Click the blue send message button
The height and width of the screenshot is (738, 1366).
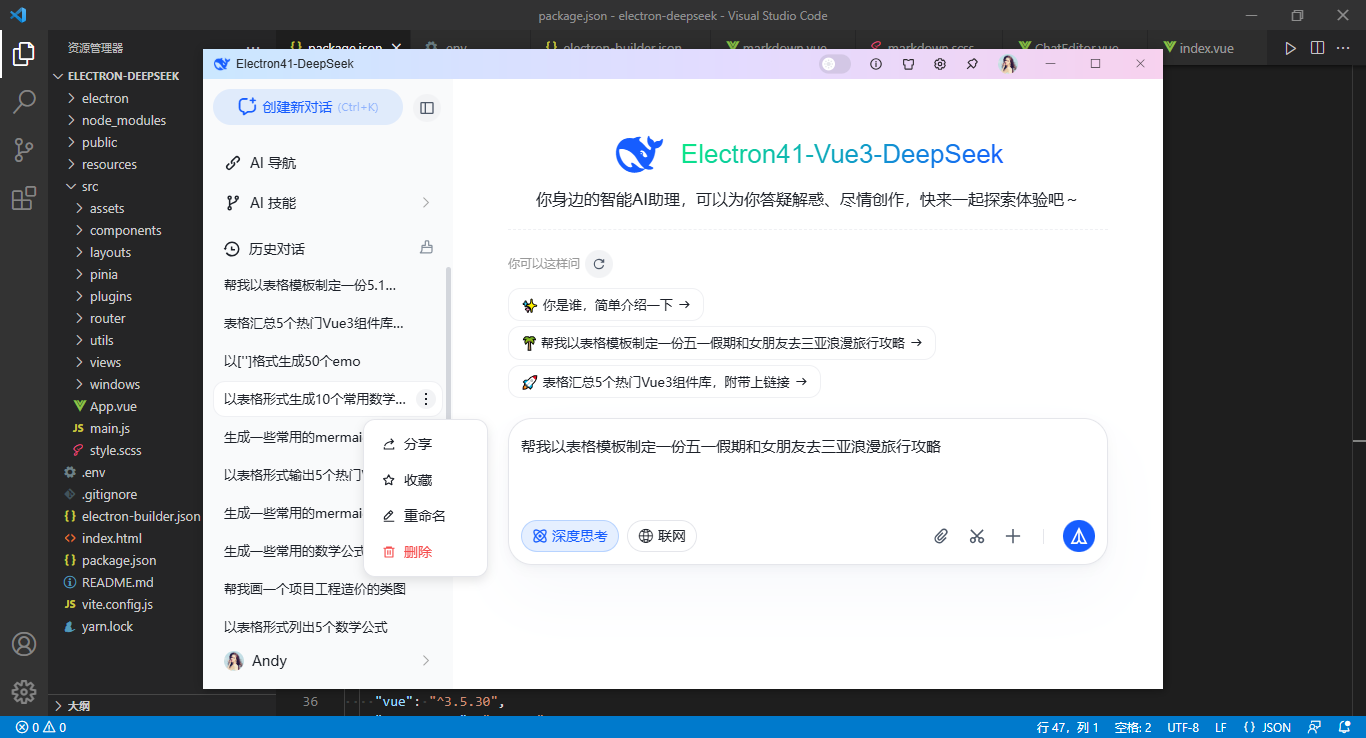click(1078, 536)
